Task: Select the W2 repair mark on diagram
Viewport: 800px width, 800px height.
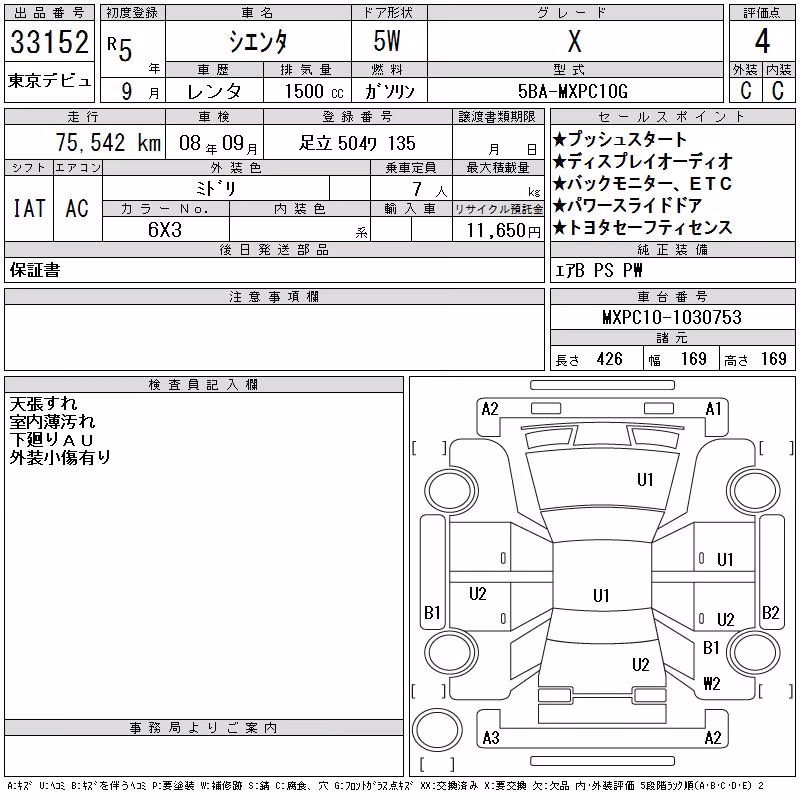Action: 712,683
